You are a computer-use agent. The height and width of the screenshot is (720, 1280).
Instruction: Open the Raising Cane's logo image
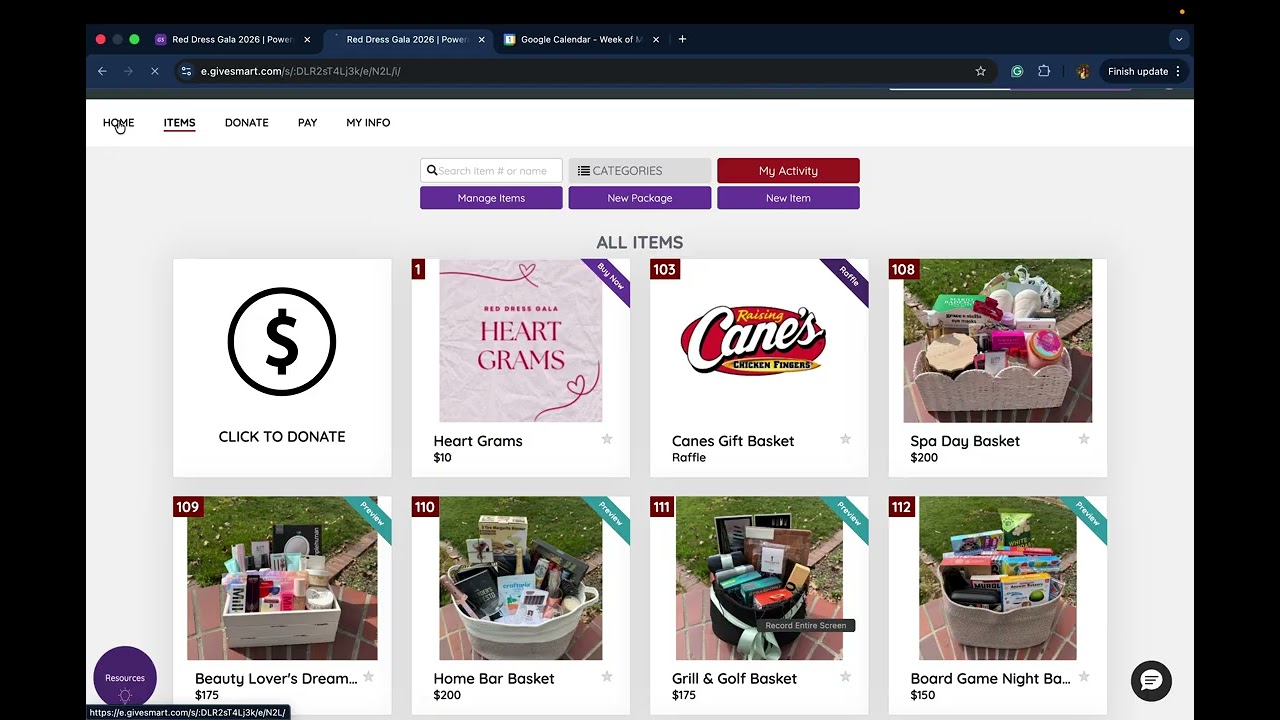tap(754, 341)
